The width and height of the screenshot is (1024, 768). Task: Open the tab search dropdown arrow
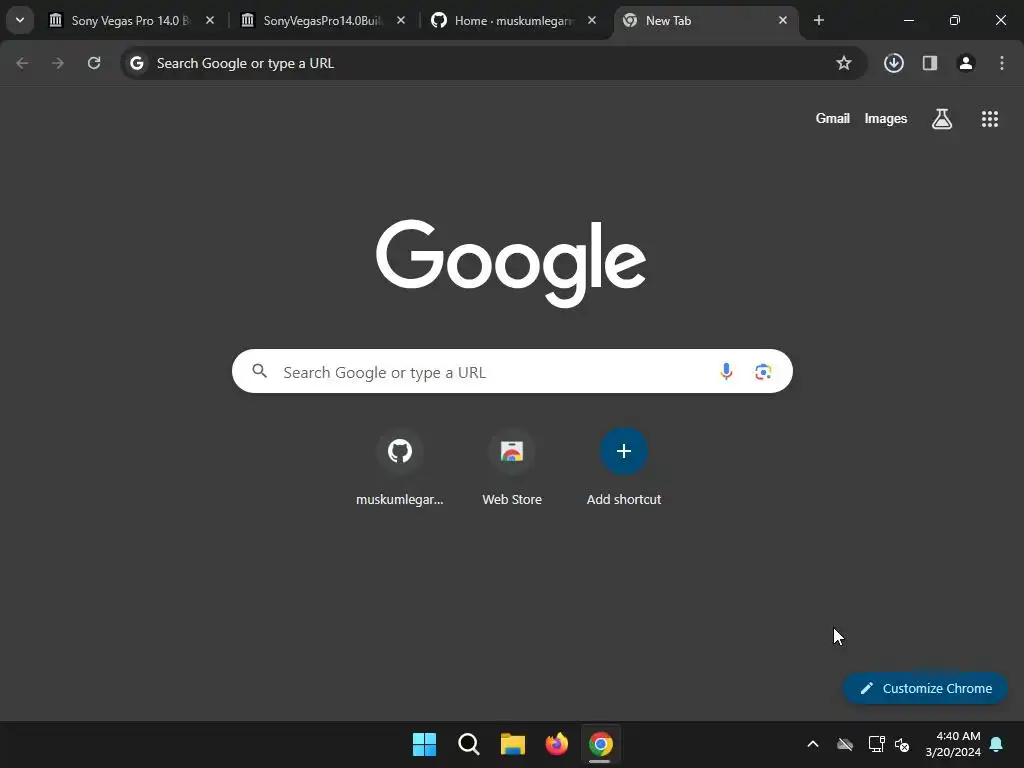click(20, 20)
